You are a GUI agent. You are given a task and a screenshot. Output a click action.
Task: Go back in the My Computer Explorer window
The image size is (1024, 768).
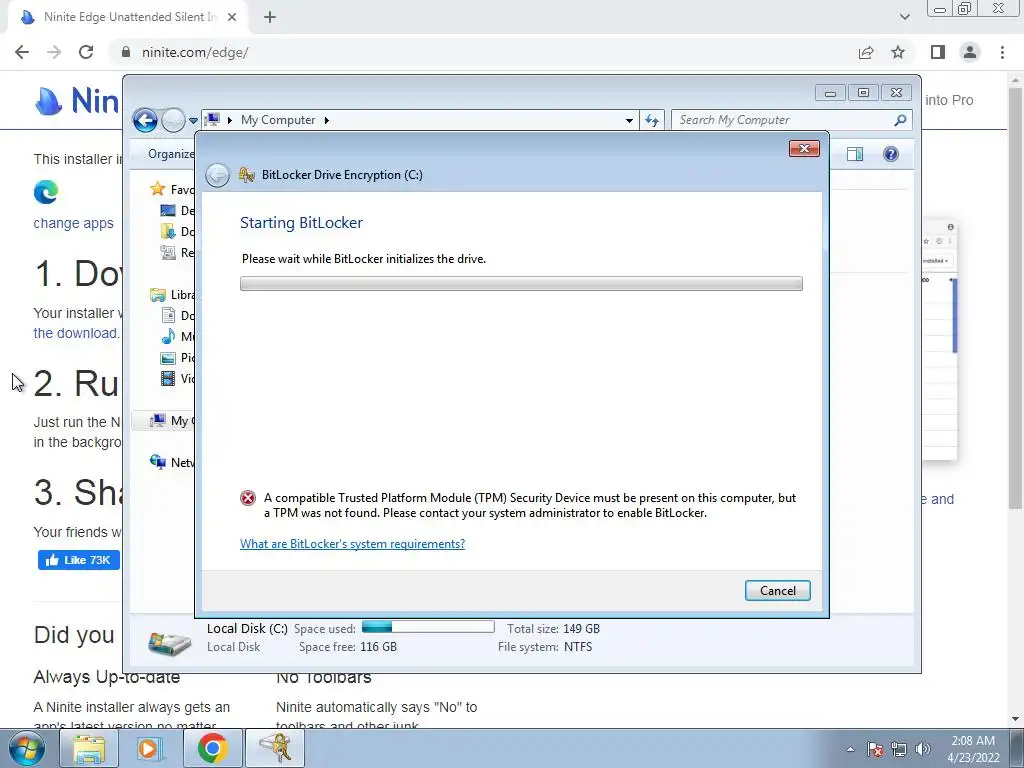coord(145,120)
